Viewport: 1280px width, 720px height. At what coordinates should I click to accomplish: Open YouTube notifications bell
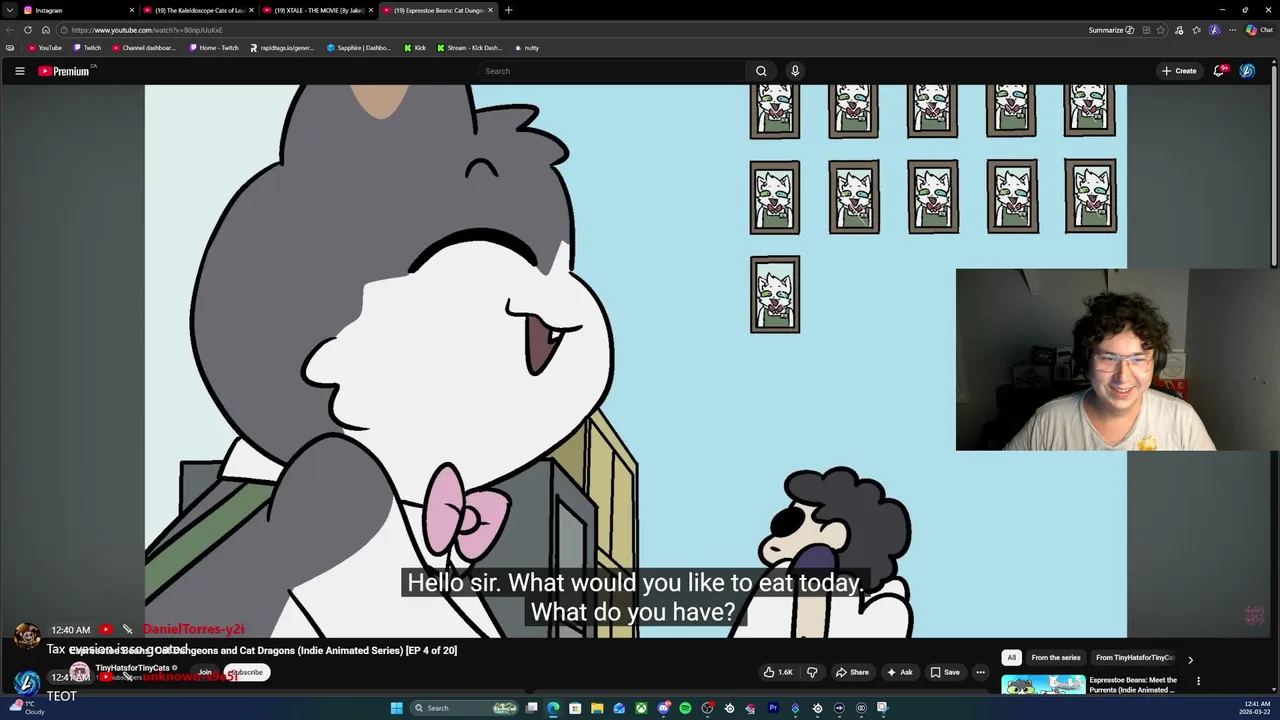(x=1219, y=71)
